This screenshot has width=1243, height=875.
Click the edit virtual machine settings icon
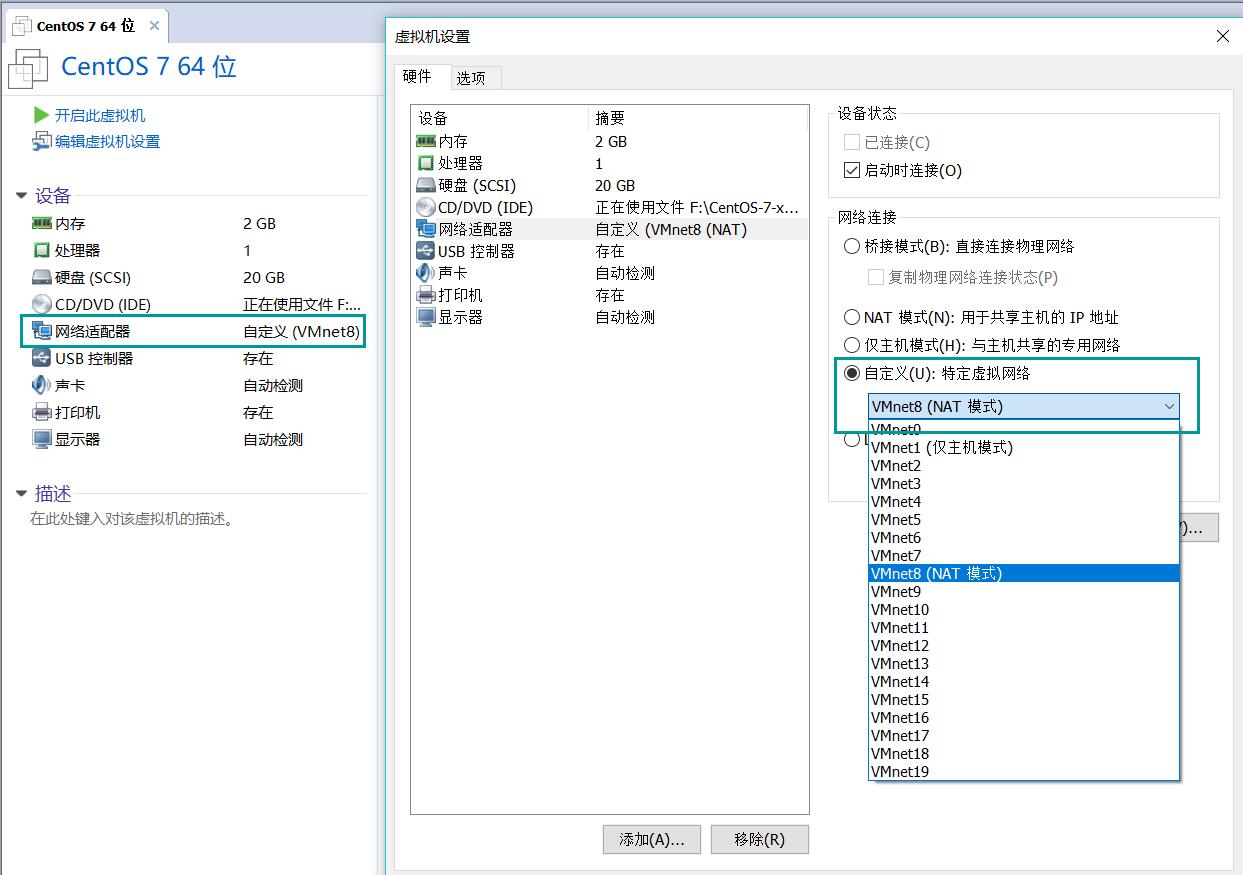(x=41, y=141)
